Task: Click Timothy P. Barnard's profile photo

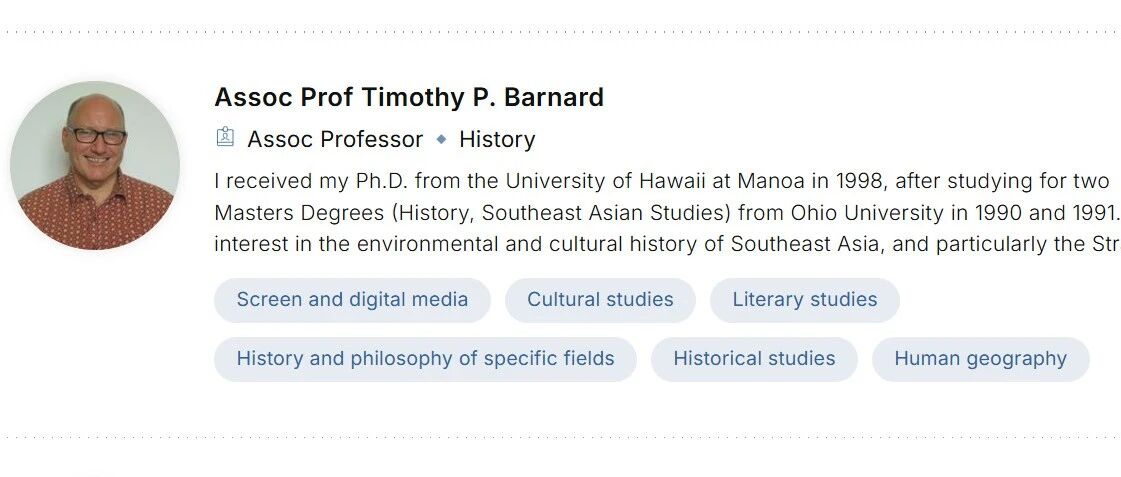Action: pos(95,165)
